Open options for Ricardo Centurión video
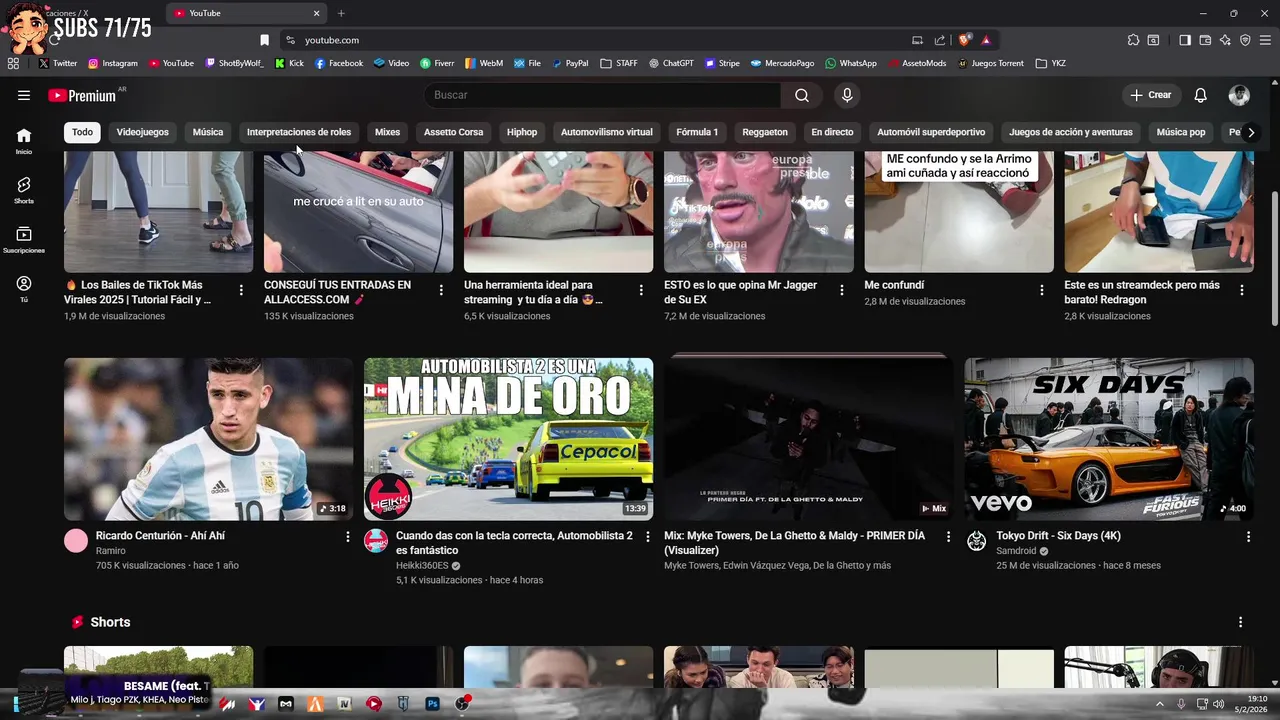This screenshot has height=720, width=1280. coord(348,537)
